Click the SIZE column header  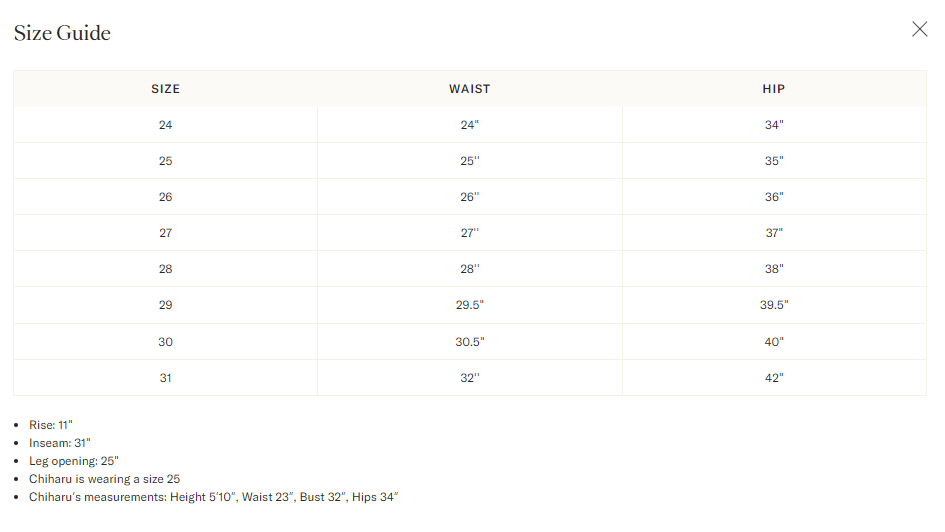[x=165, y=89]
